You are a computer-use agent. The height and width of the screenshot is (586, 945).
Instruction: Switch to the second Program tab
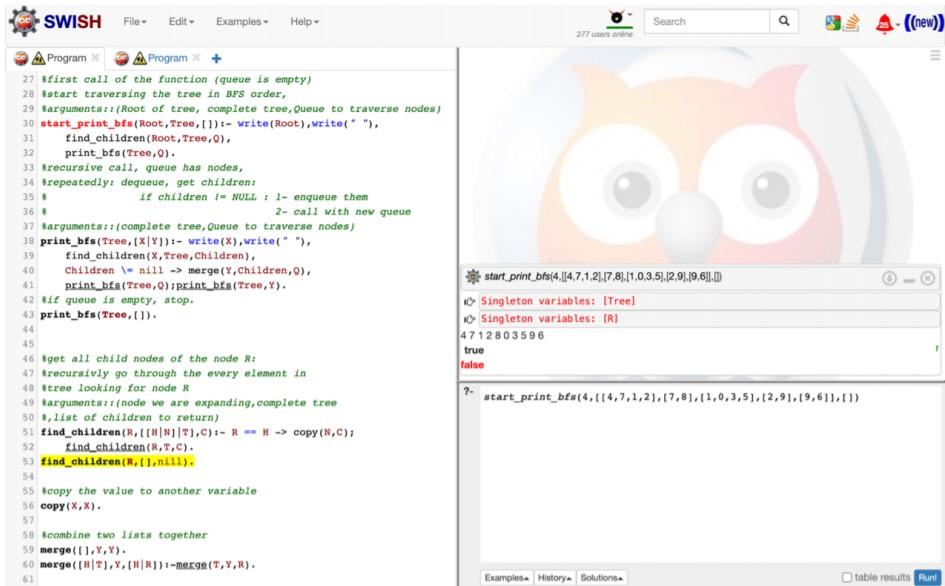[x=168, y=58]
